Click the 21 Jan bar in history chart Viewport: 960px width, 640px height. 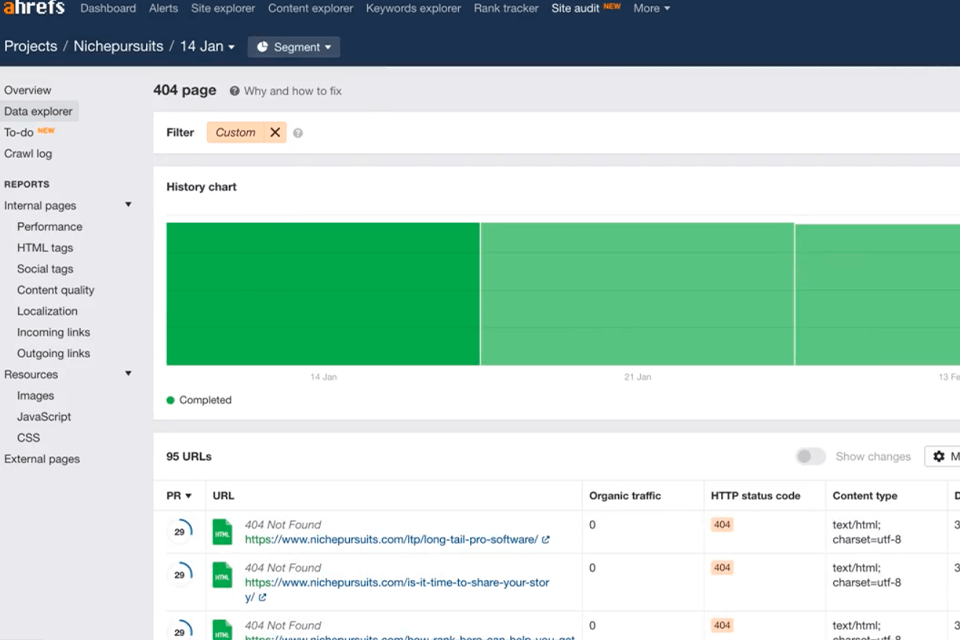pos(637,294)
